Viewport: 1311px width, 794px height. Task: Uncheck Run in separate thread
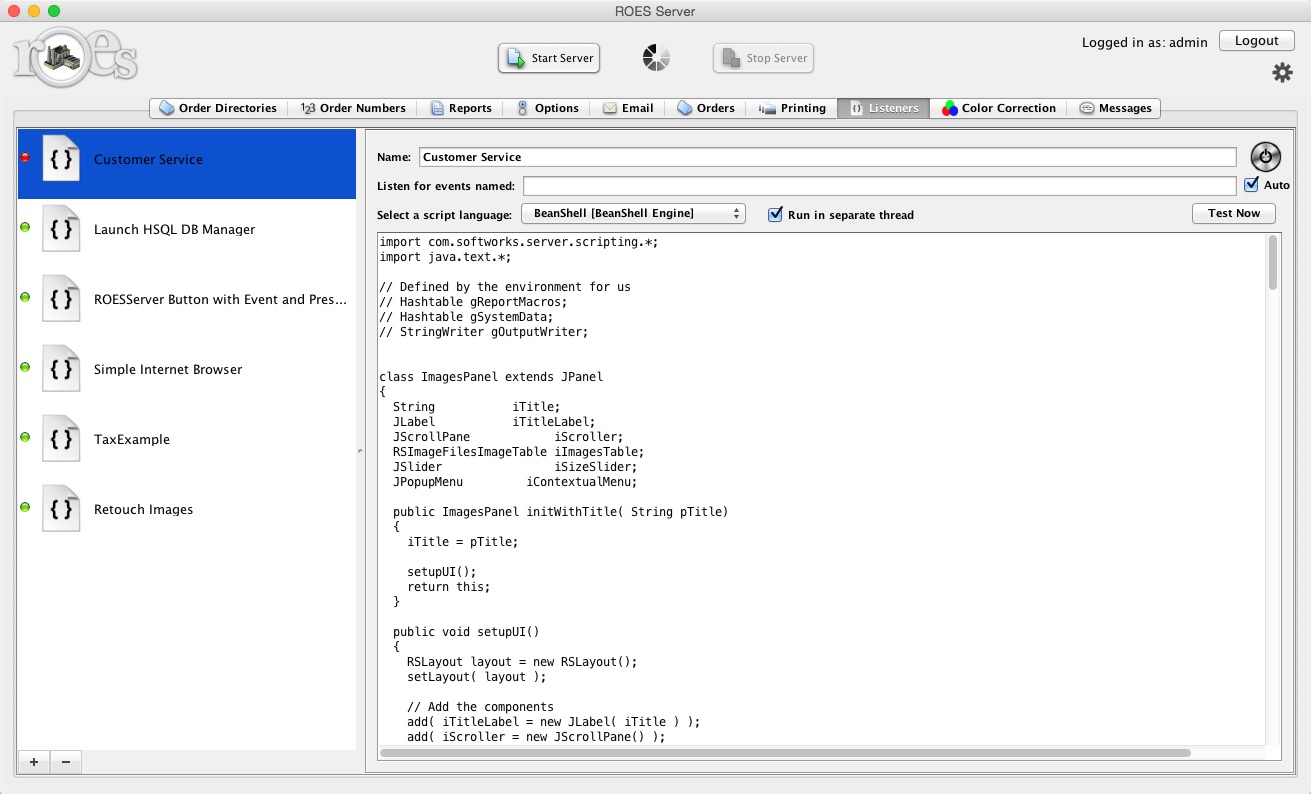click(775, 214)
